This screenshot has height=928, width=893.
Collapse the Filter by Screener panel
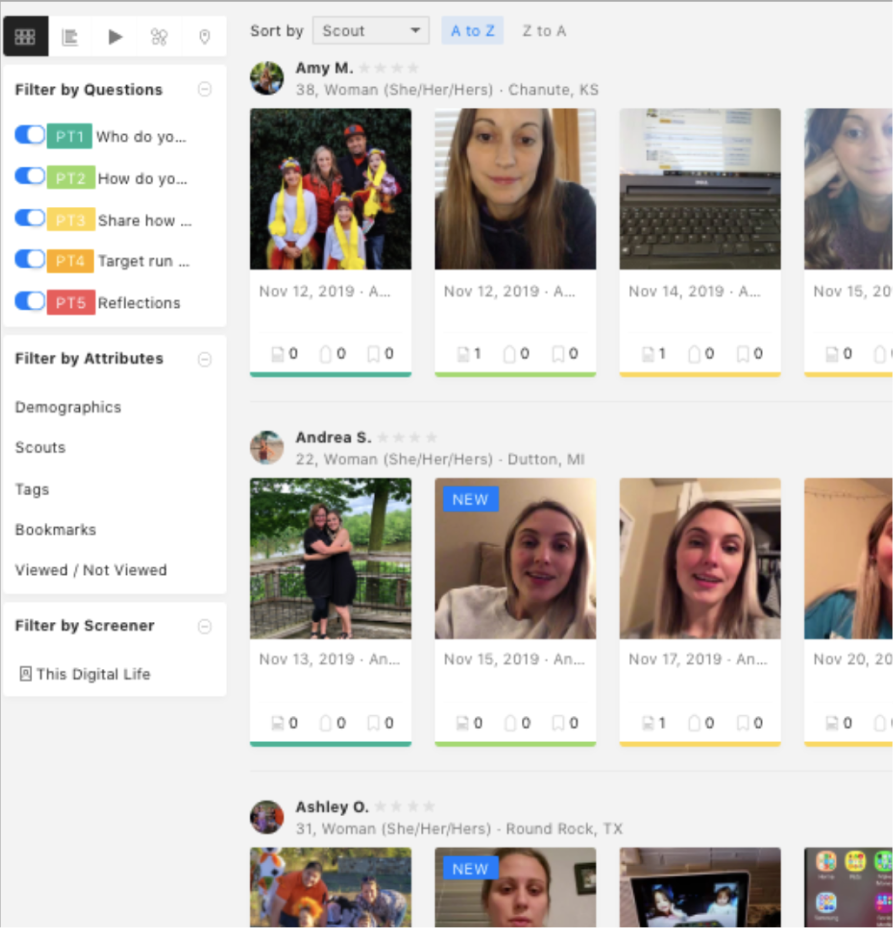[205, 626]
